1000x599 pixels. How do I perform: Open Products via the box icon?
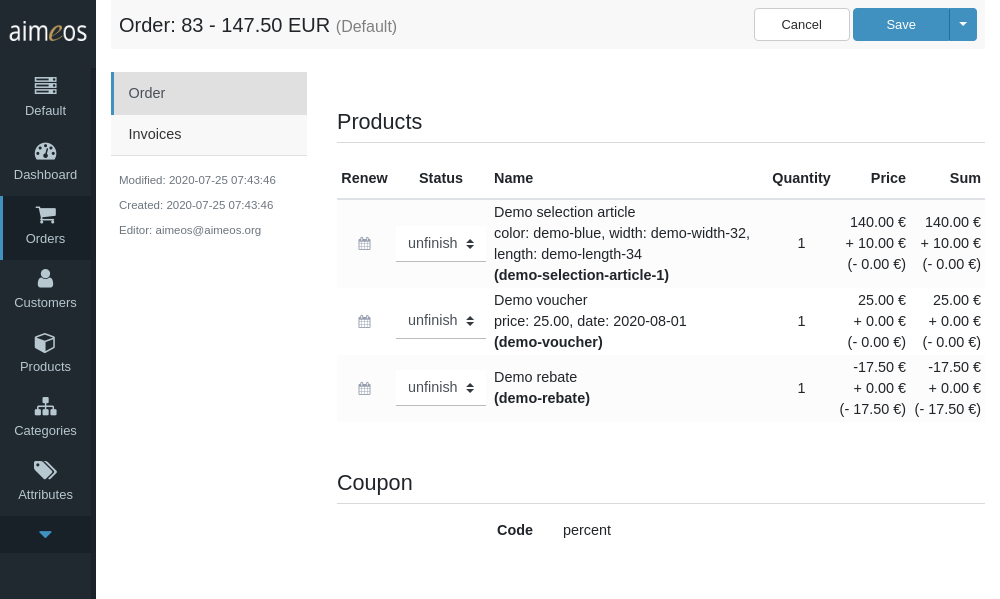coord(45,343)
